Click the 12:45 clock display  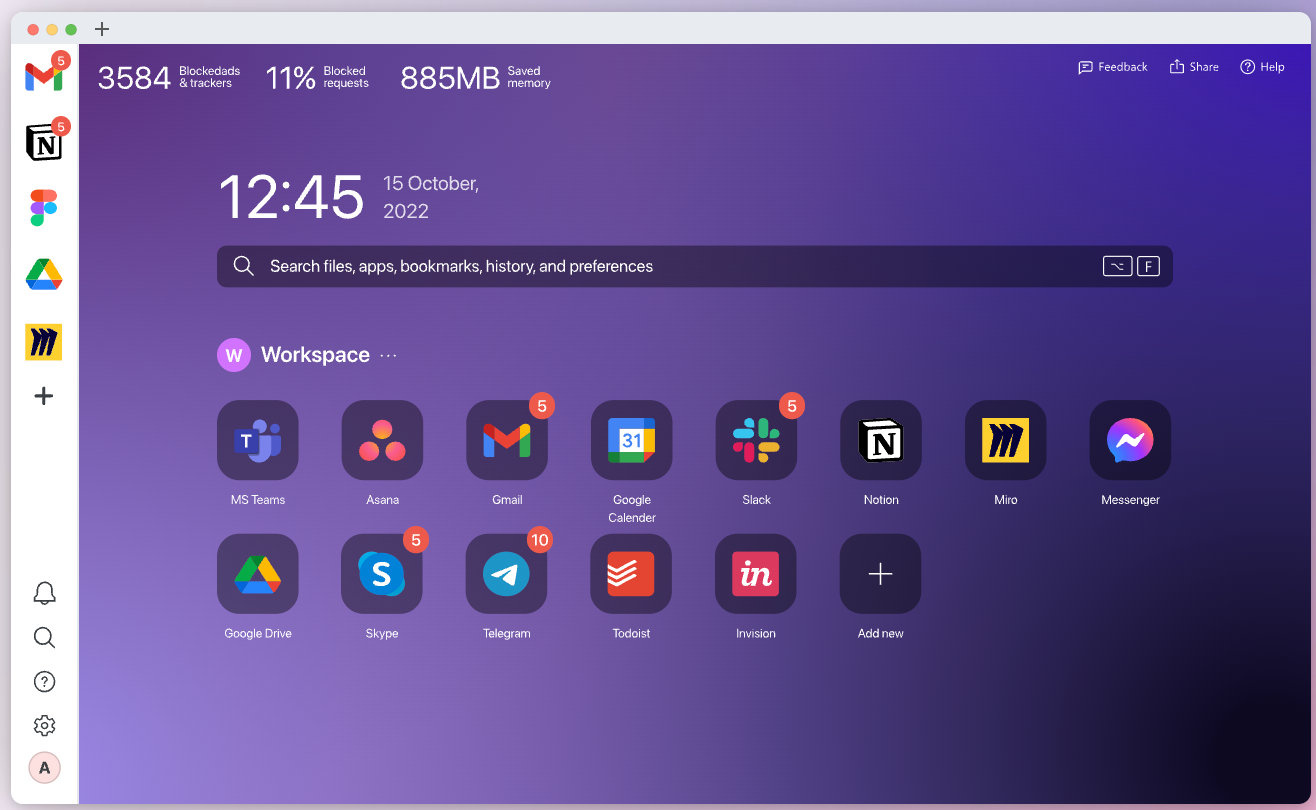tap(291, 197)
